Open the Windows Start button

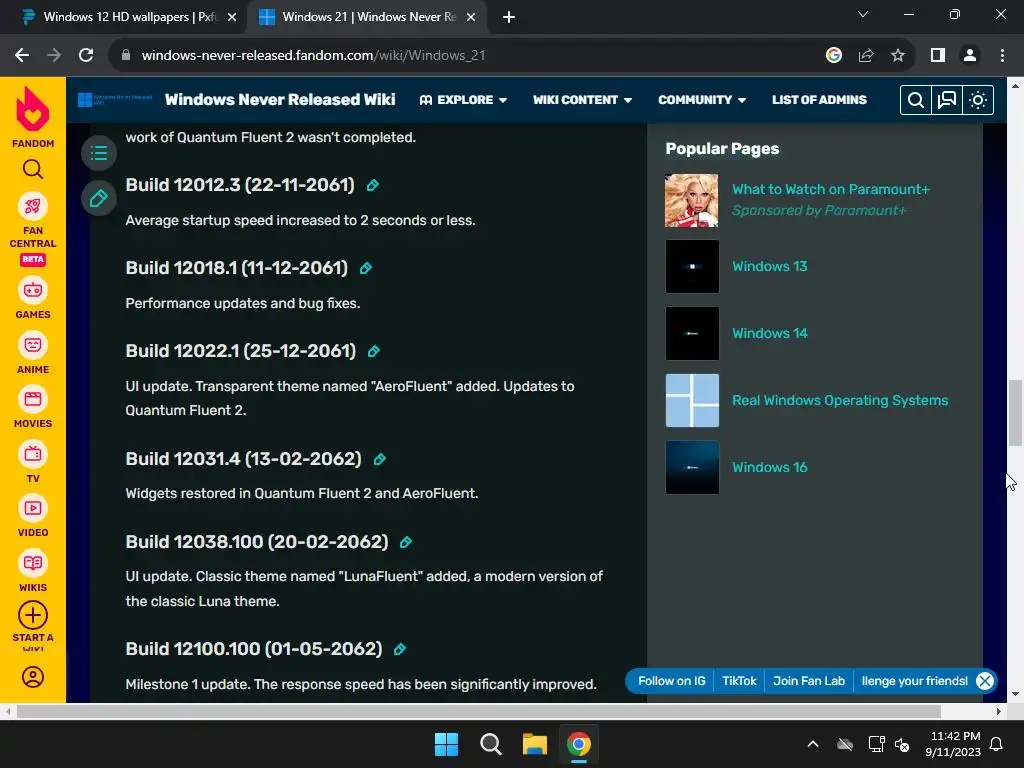point(446,744)
